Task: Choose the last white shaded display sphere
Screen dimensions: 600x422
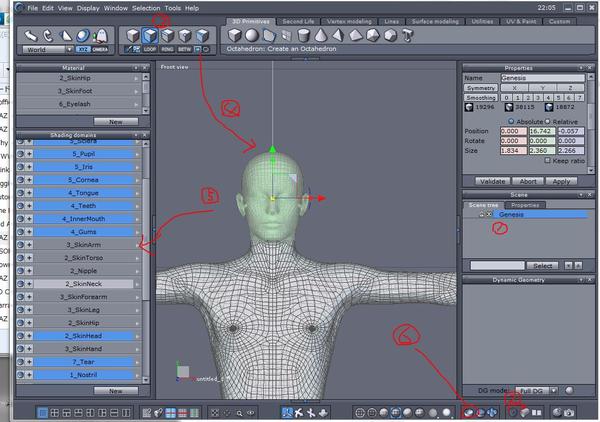Action: click(x=446, y=413)
